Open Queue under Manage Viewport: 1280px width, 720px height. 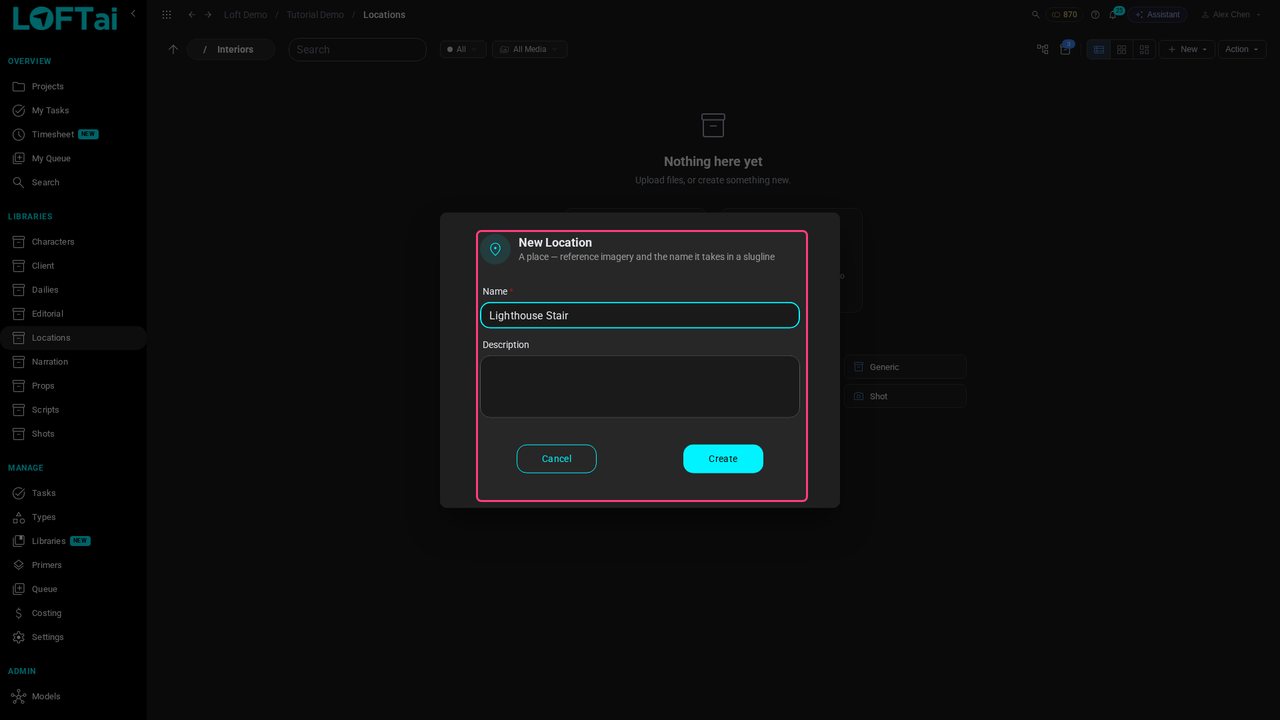[x=73, y=589]
